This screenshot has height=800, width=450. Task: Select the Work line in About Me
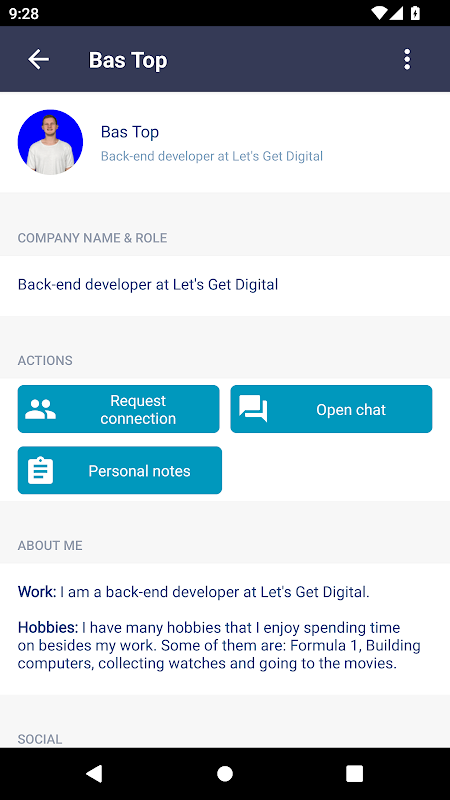pos(193,592)
